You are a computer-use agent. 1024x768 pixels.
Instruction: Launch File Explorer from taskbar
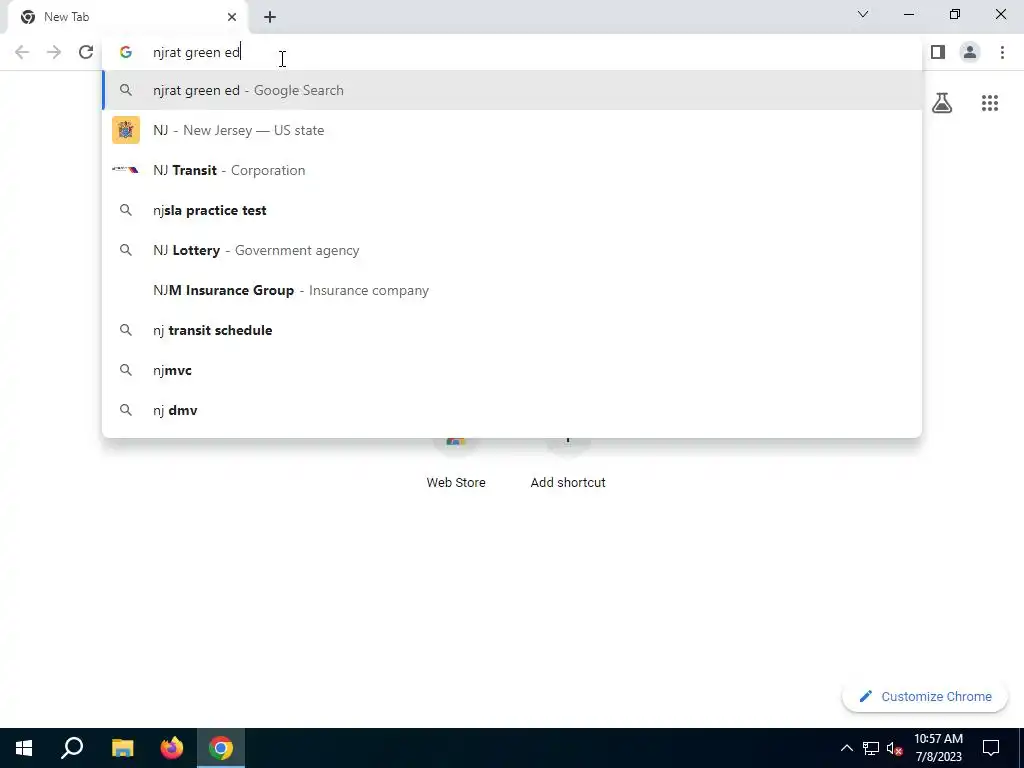coord(122,748)
